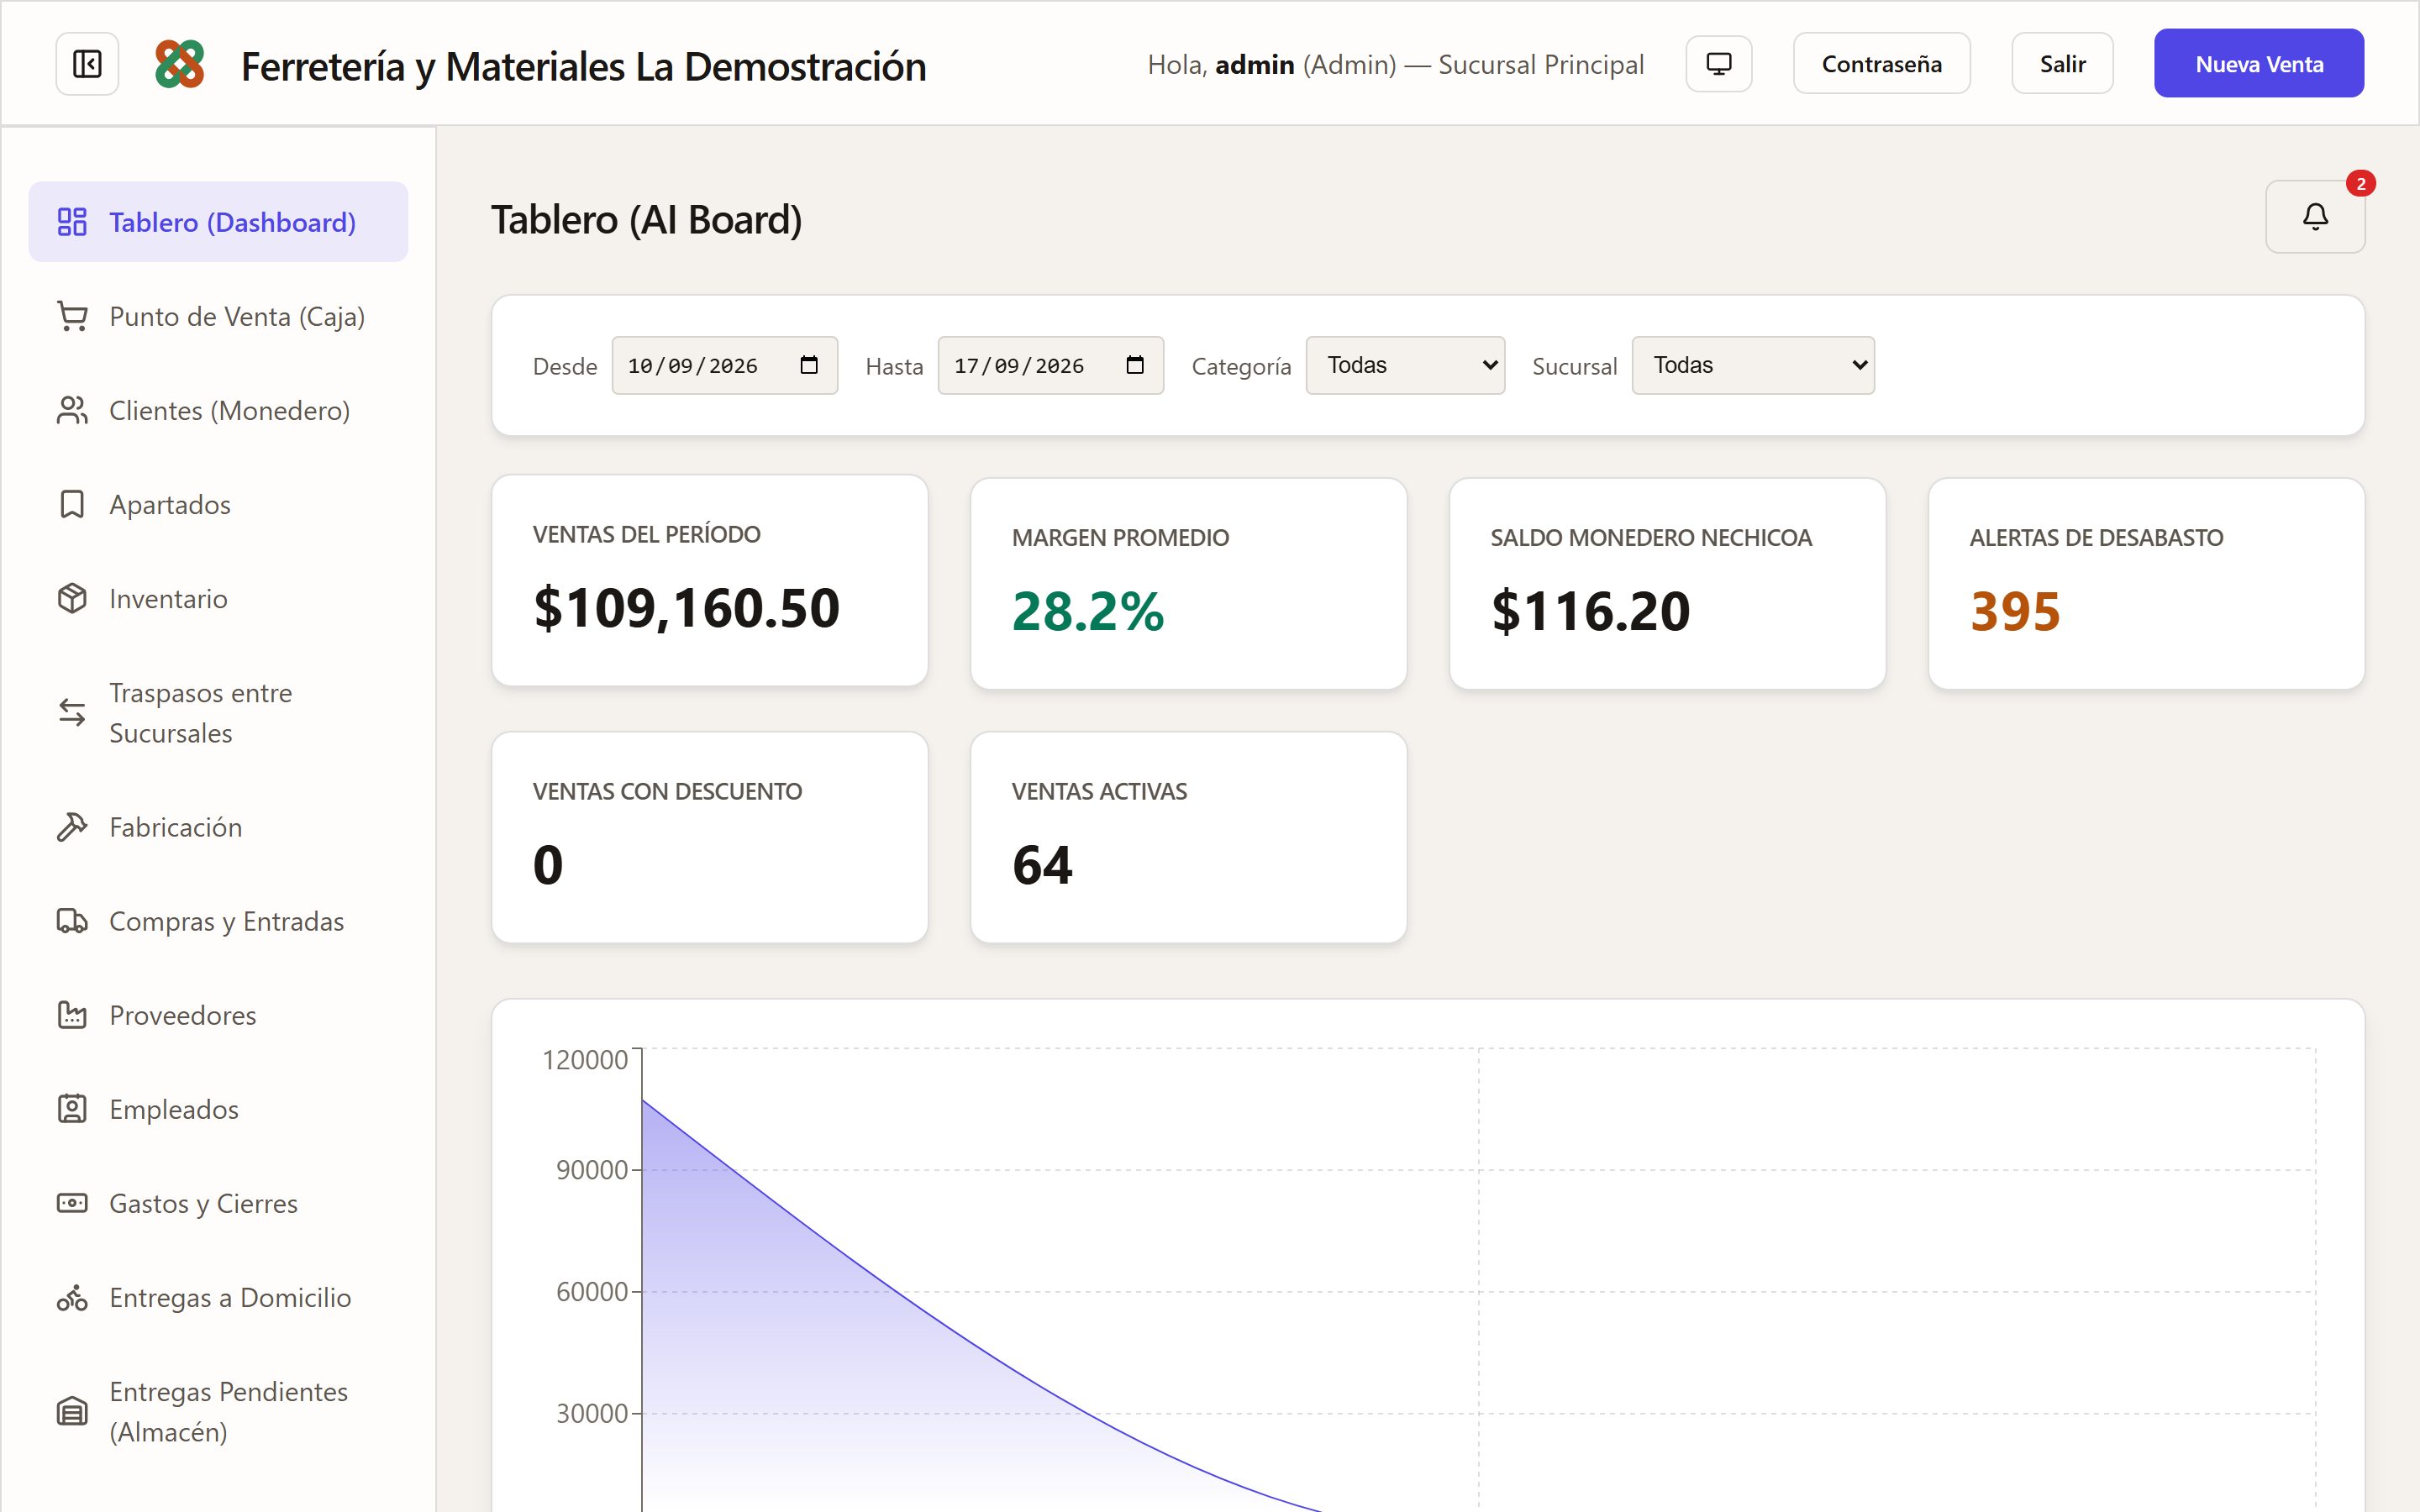2420x1512 pixels.
Task: Expand the Categoría dropdown
Action: [x=1405, y=365]
